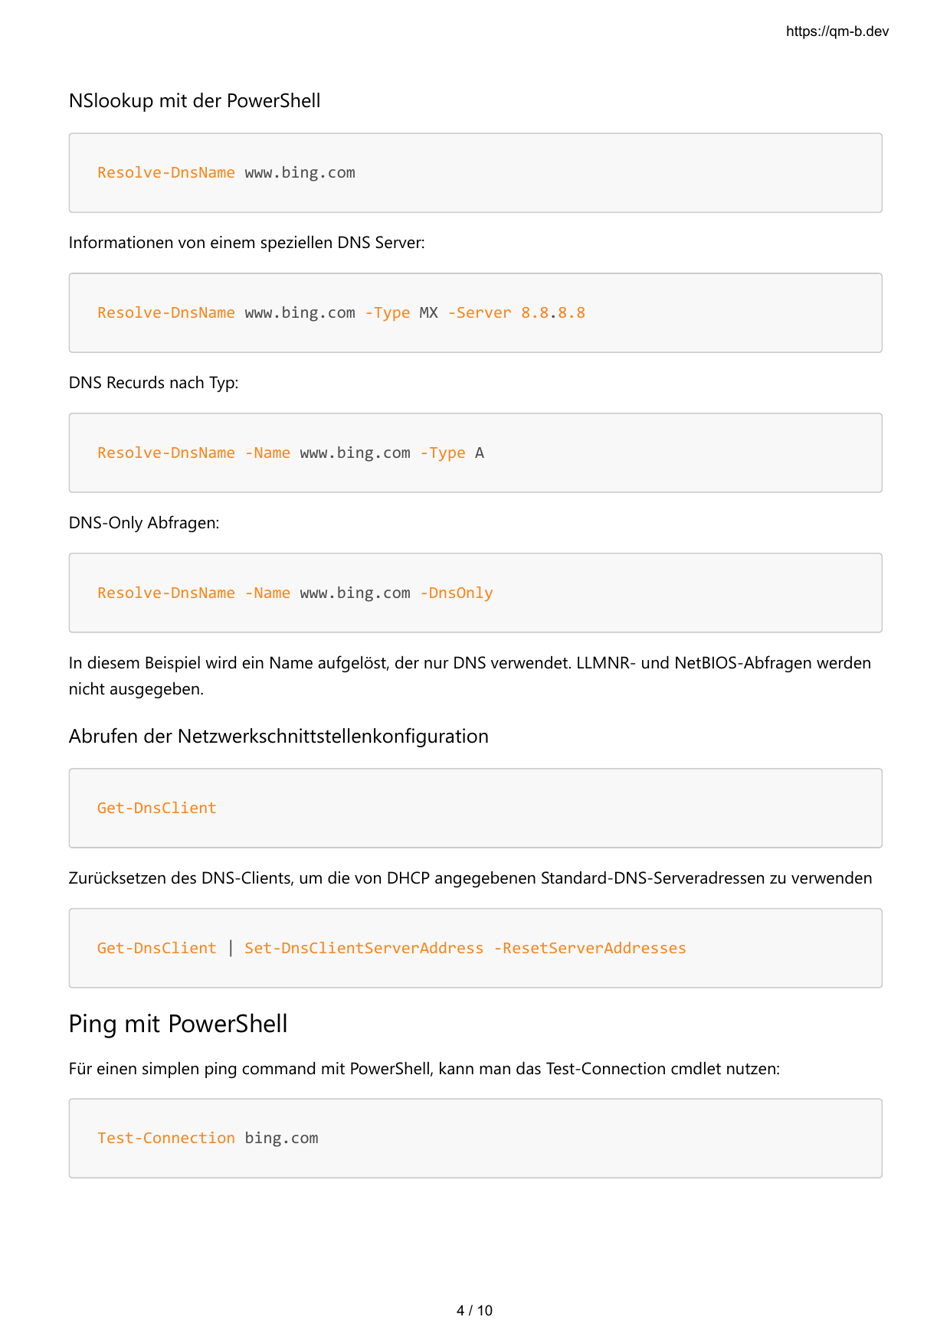This screenshot has width=950, height=1343.
Task: Click the "Ping mit PowerShell" heading
Action: pos(177,1024)
